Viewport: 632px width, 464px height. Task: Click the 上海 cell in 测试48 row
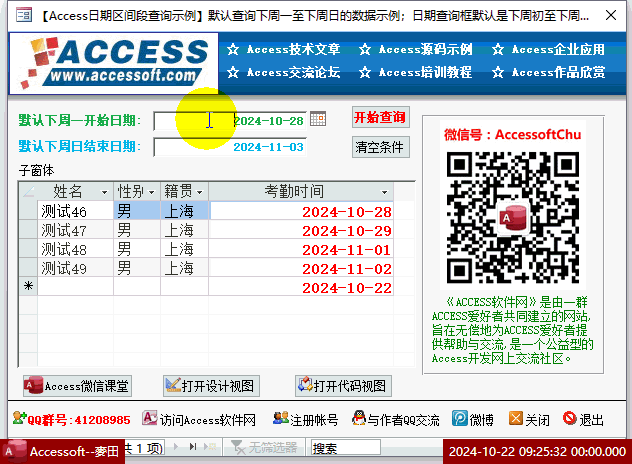point(184,249)
